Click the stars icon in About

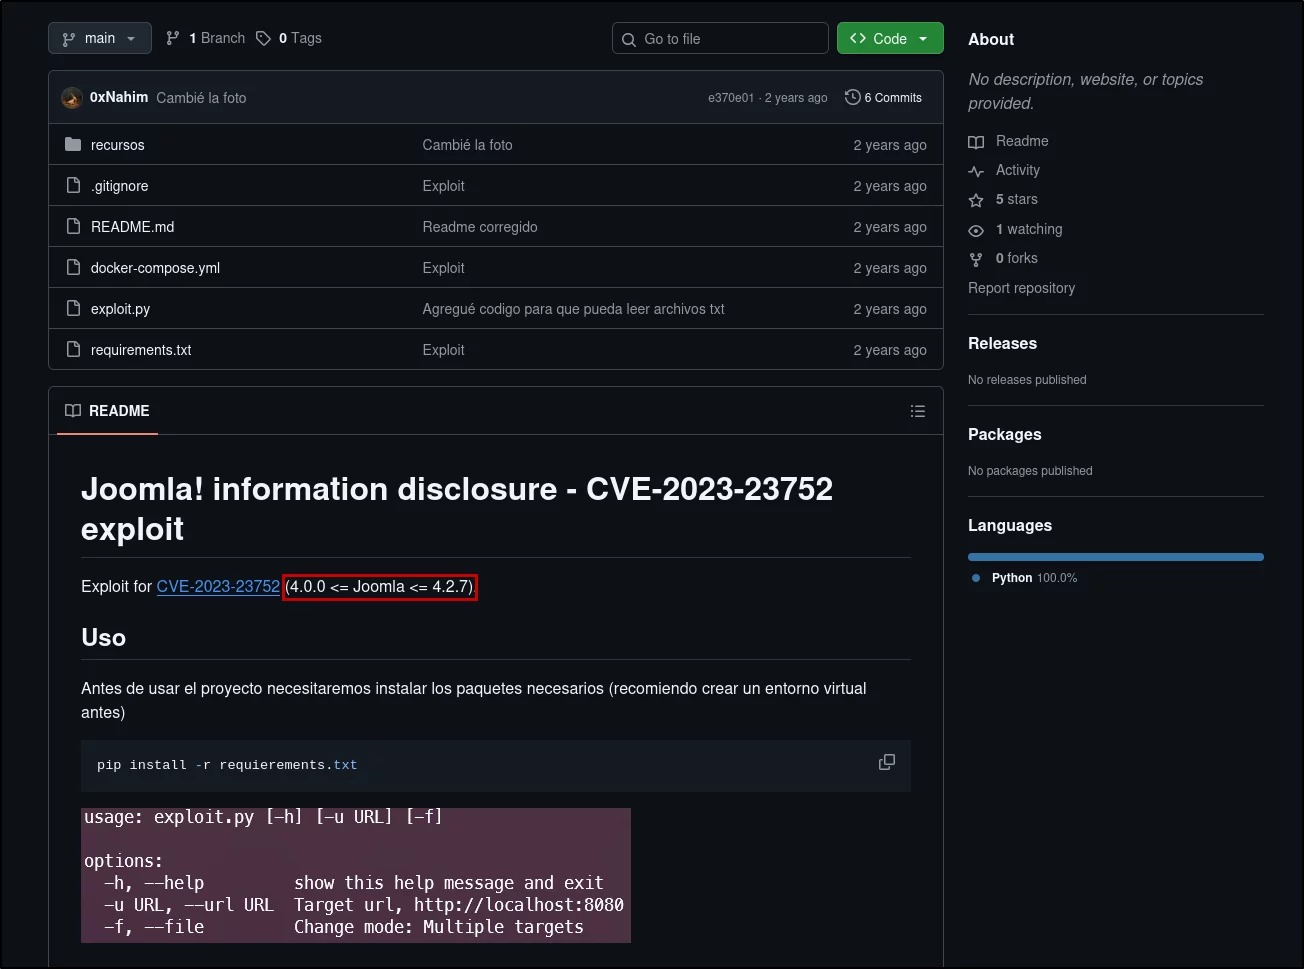[976, 200]
